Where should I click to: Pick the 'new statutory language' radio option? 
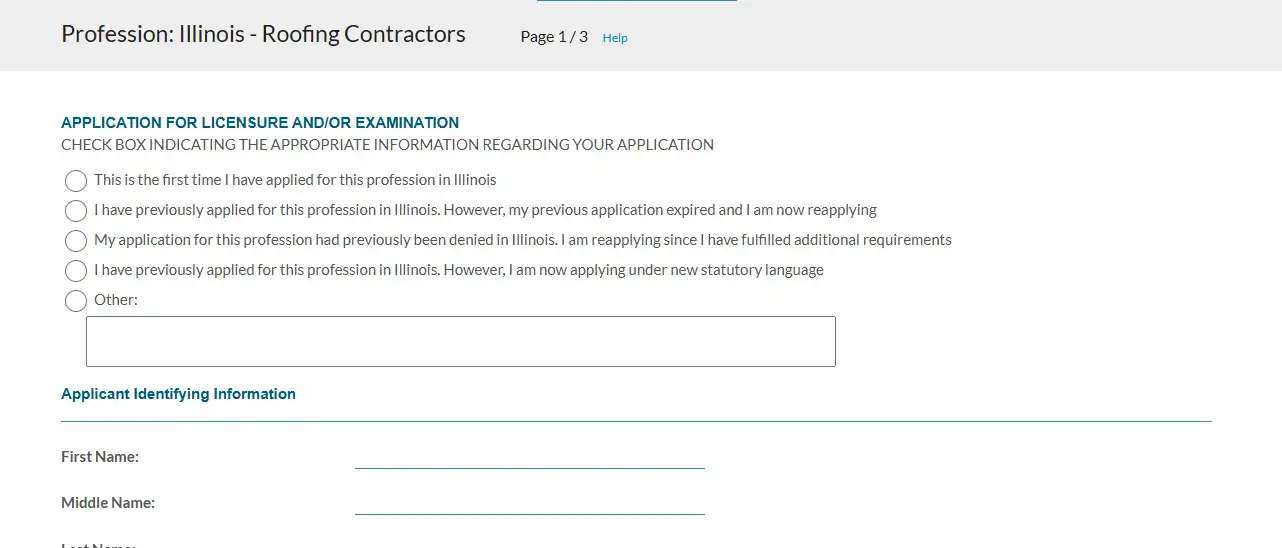[75, 271]
